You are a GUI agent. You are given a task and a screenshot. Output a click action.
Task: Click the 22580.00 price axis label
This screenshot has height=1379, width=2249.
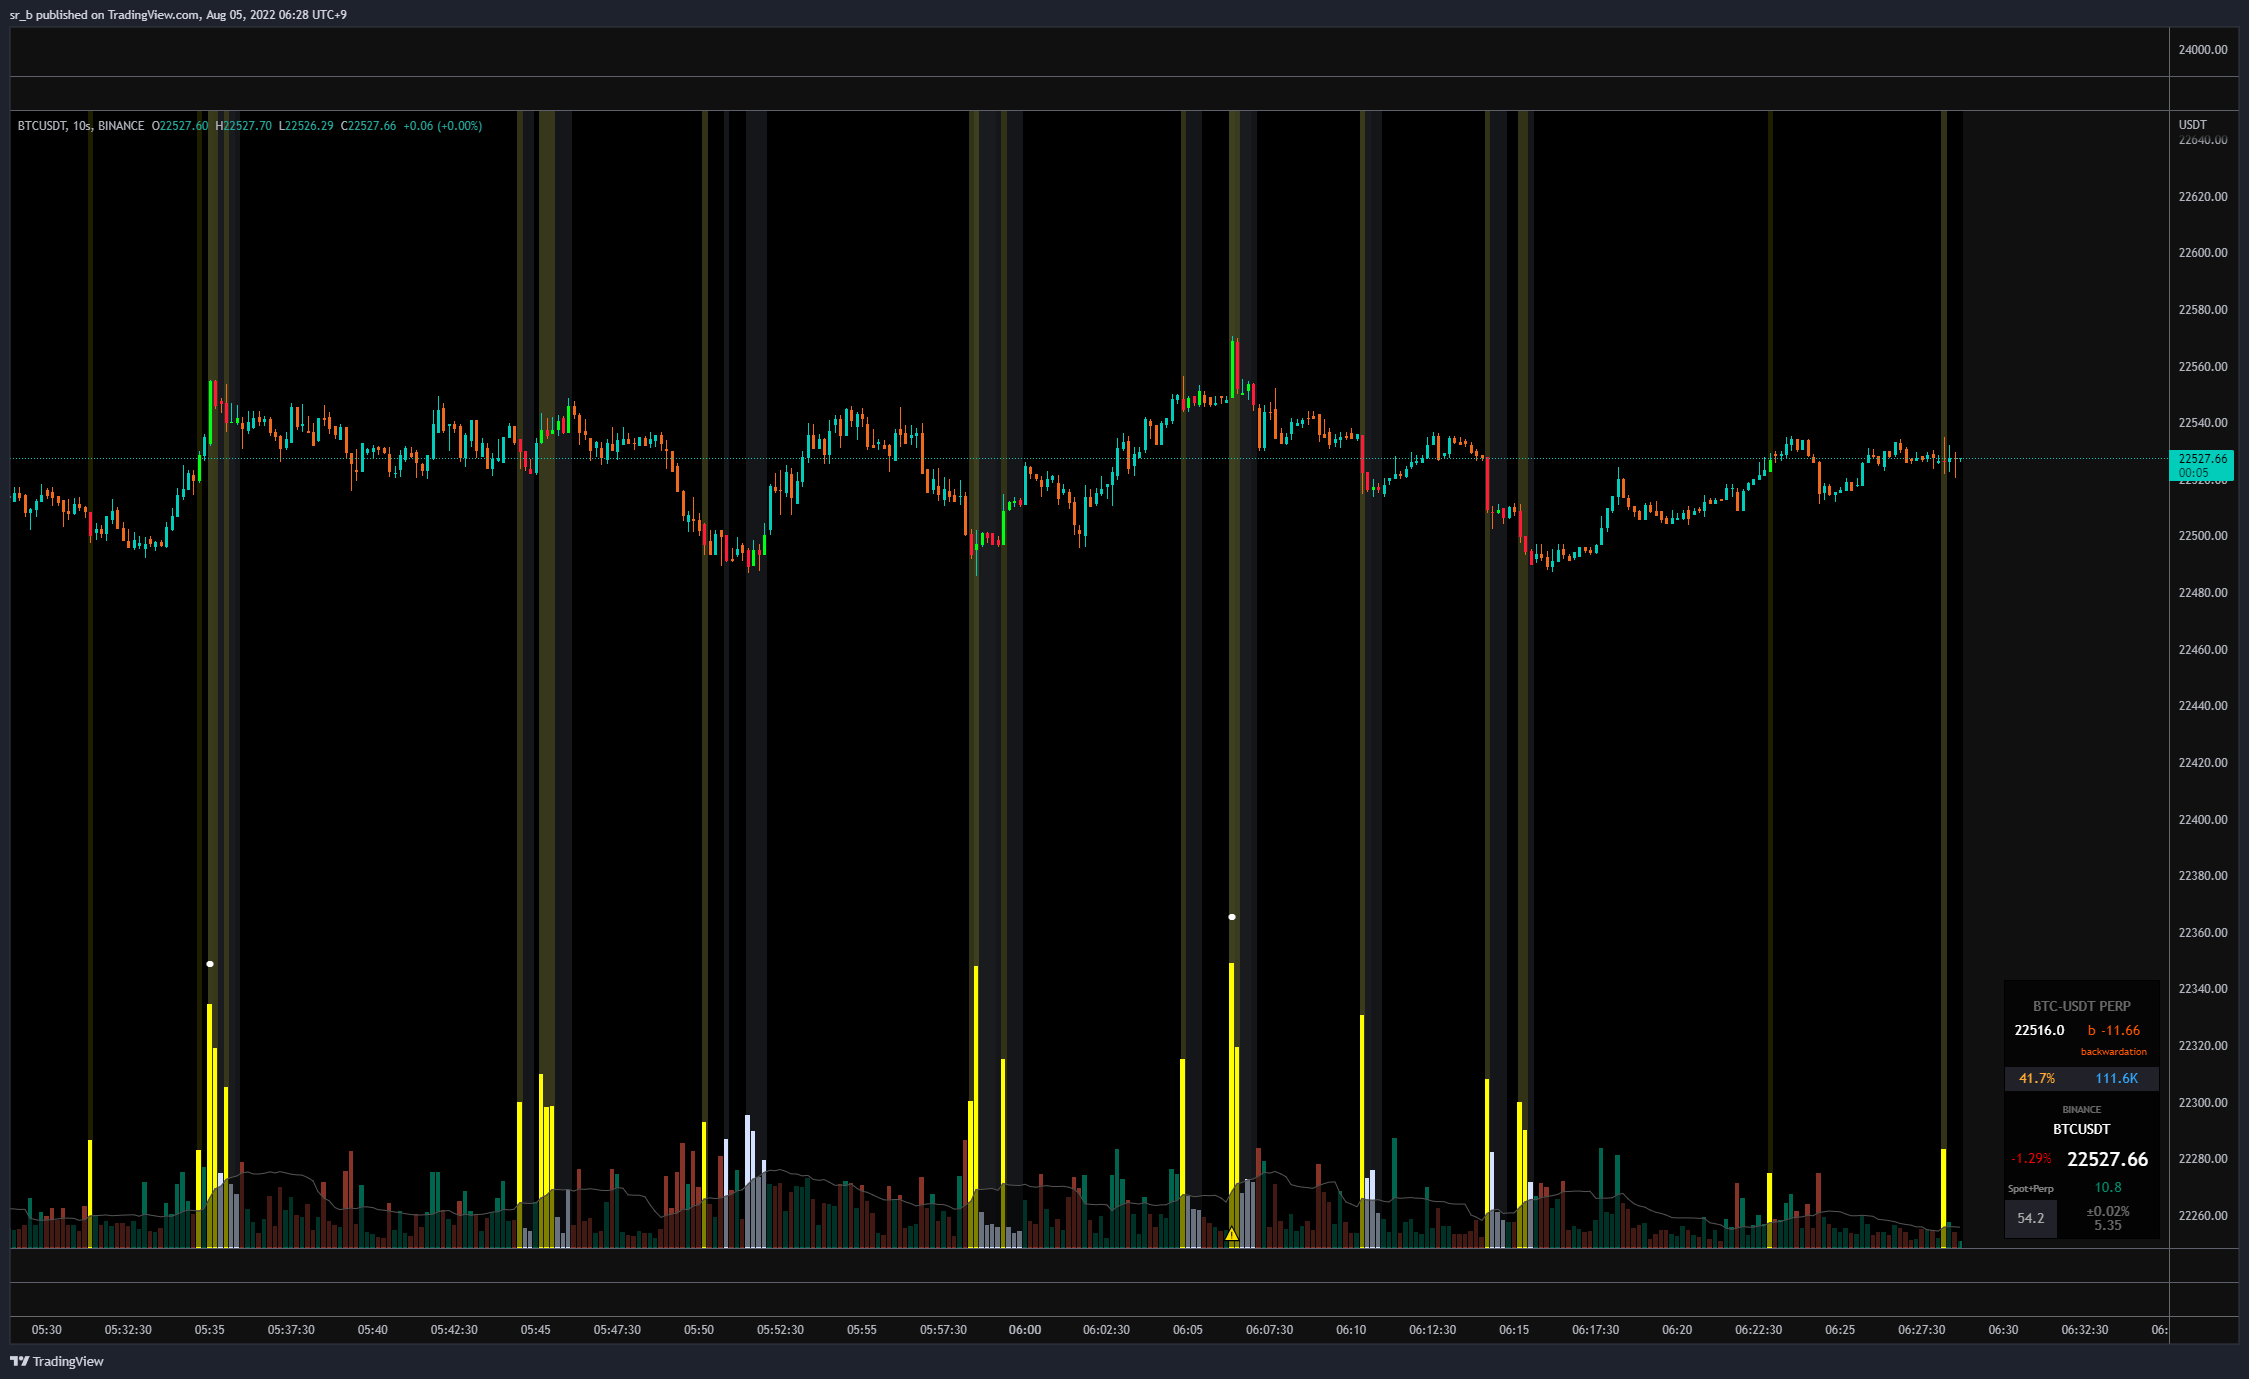pyautogui.click(x=2203, y=310)
